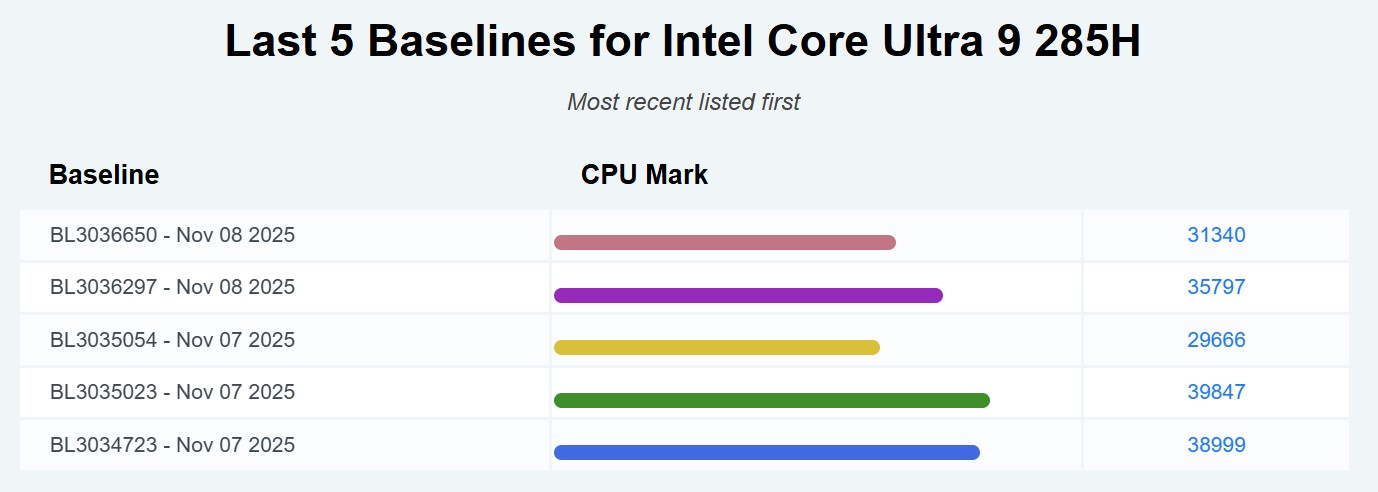Select baseline BL3036650 - Nov 08 2025

(172, 235)
